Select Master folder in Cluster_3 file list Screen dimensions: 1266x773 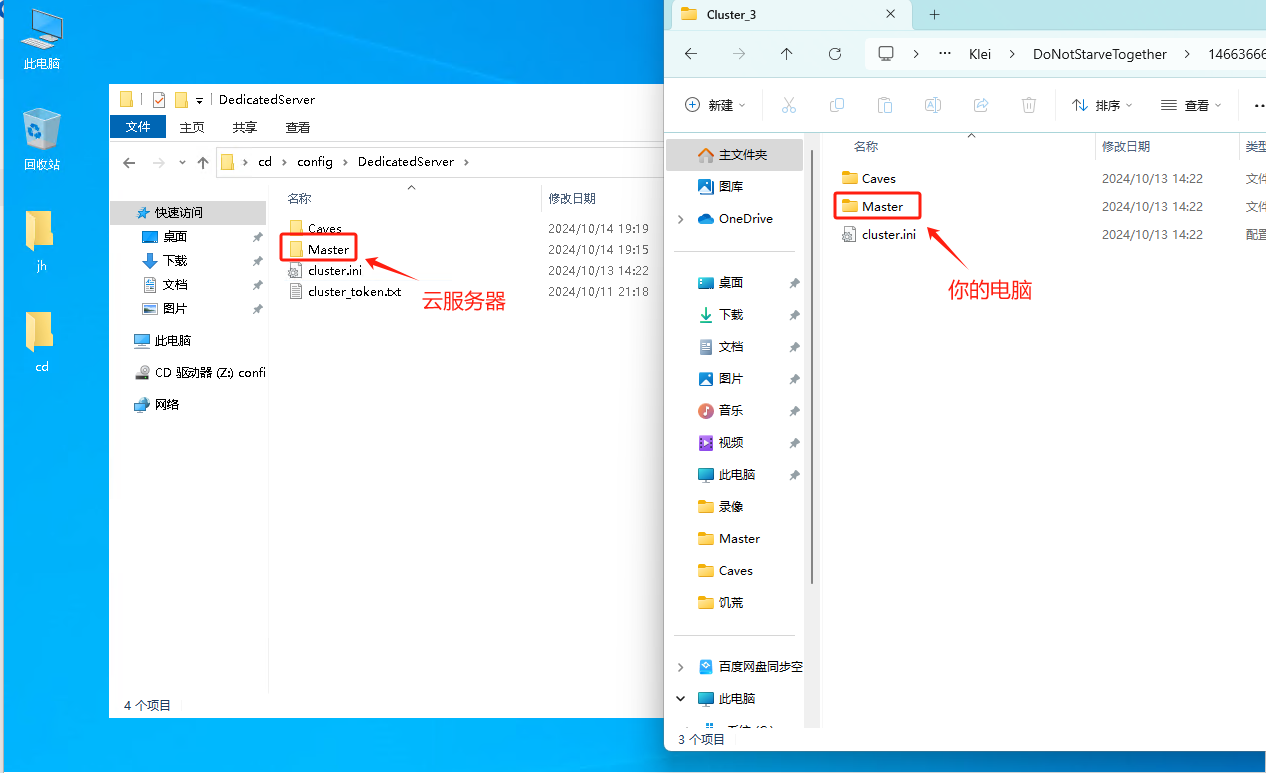[872, 206]
